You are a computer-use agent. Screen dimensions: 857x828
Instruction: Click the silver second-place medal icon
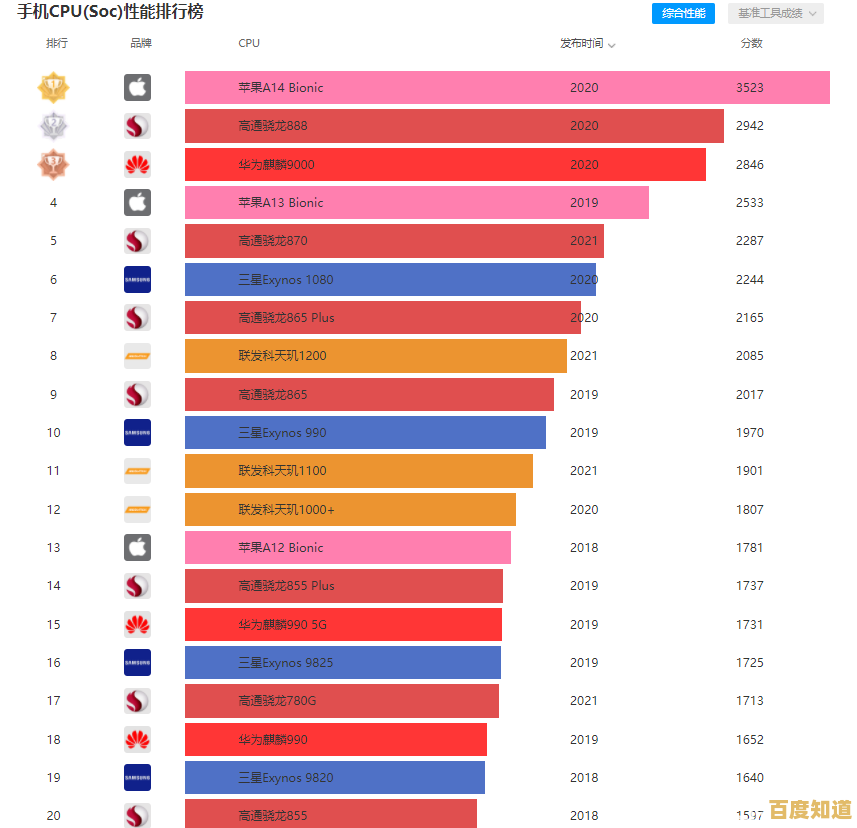click(53, 126)
